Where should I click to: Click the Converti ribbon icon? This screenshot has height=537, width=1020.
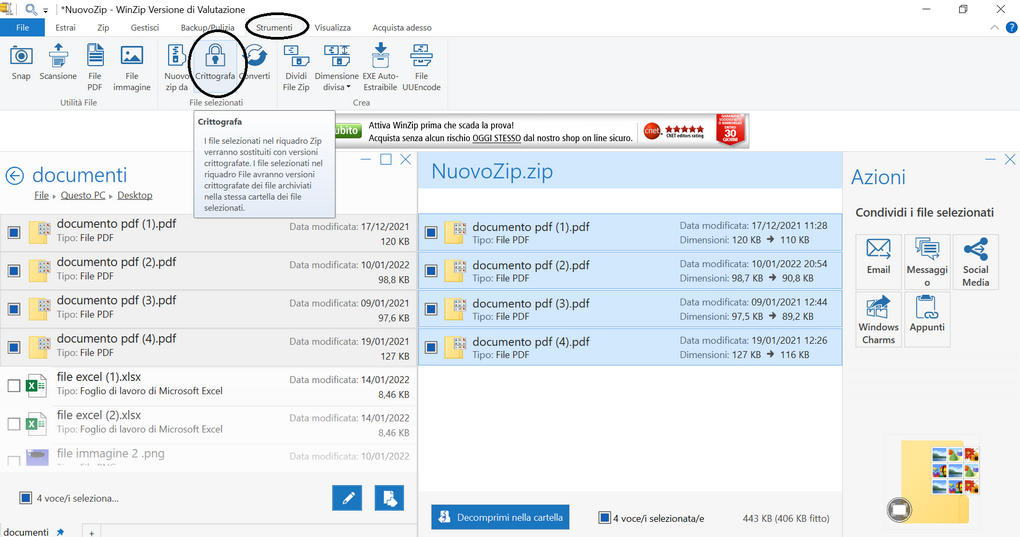point(255,62)
